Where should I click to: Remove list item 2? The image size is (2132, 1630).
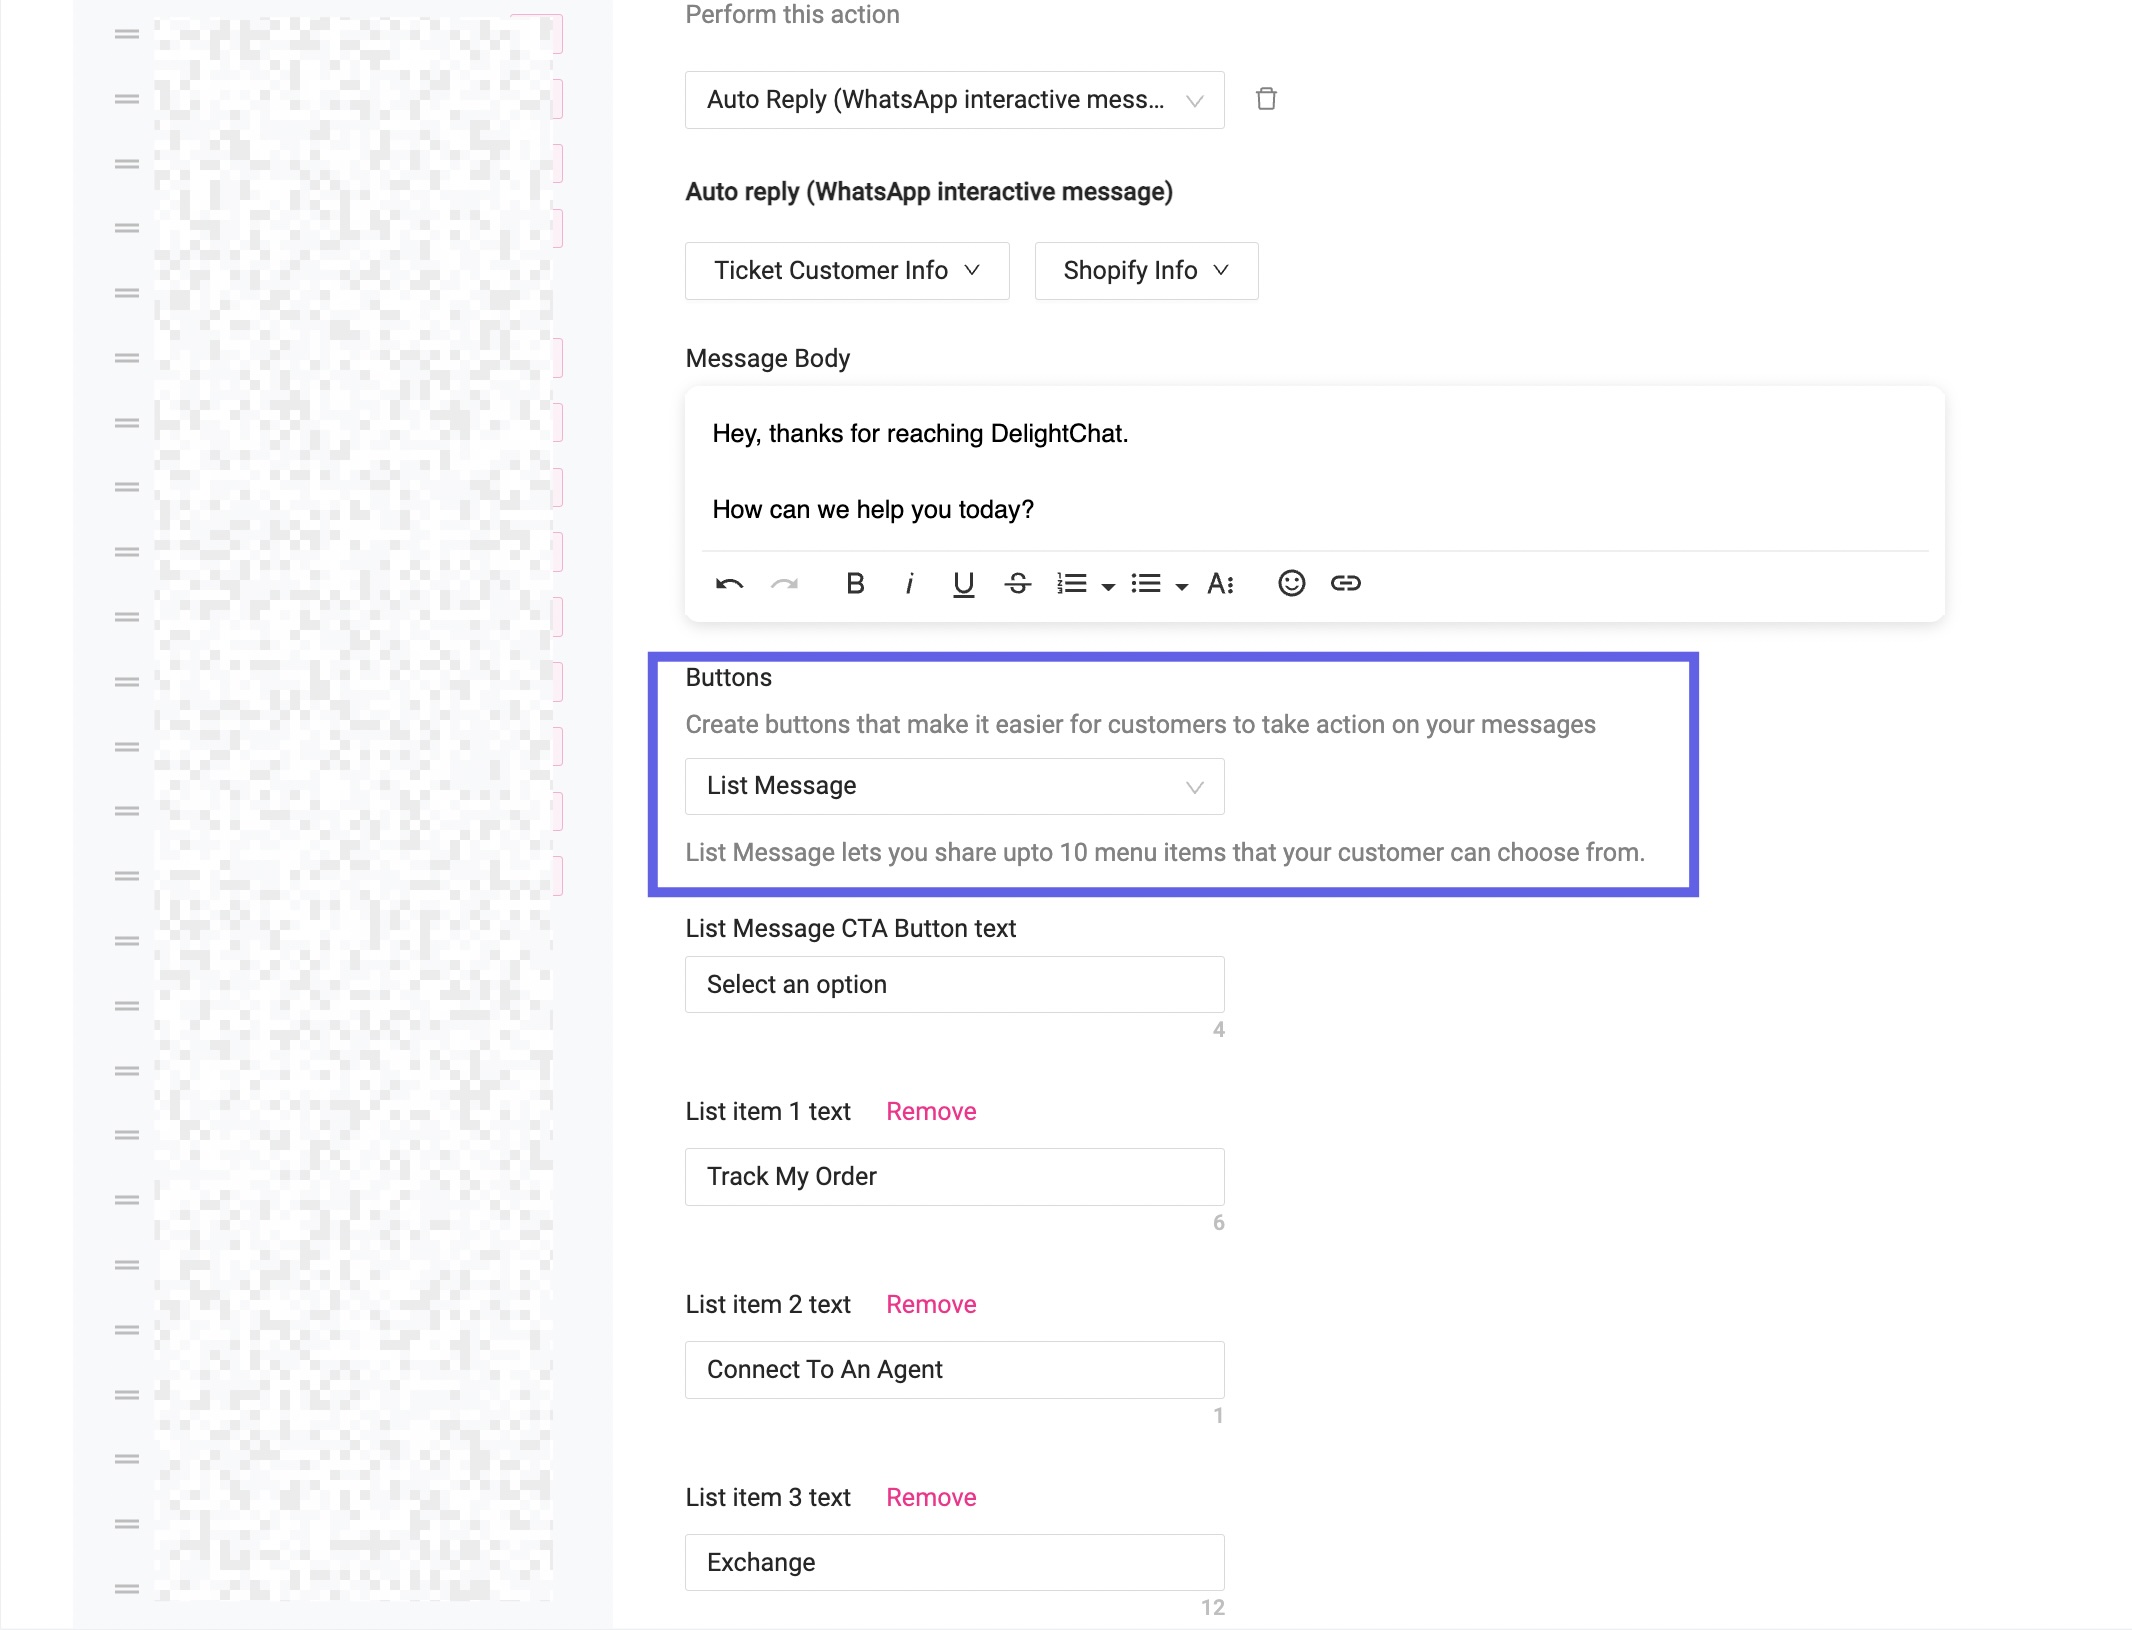[931, 1304]
